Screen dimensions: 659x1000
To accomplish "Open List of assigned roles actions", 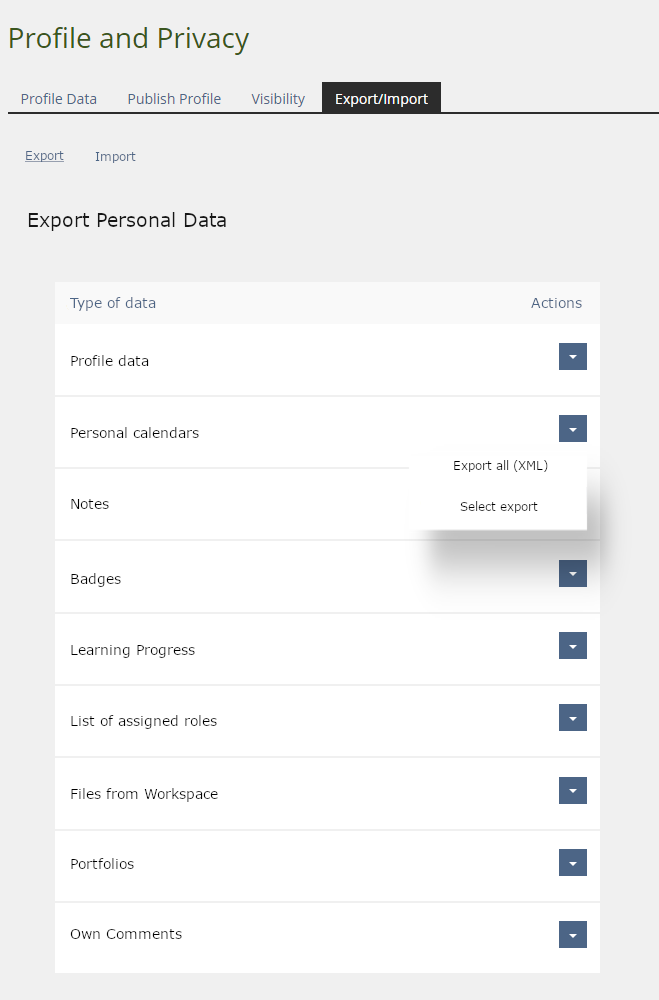I will (x=572, y=718).
